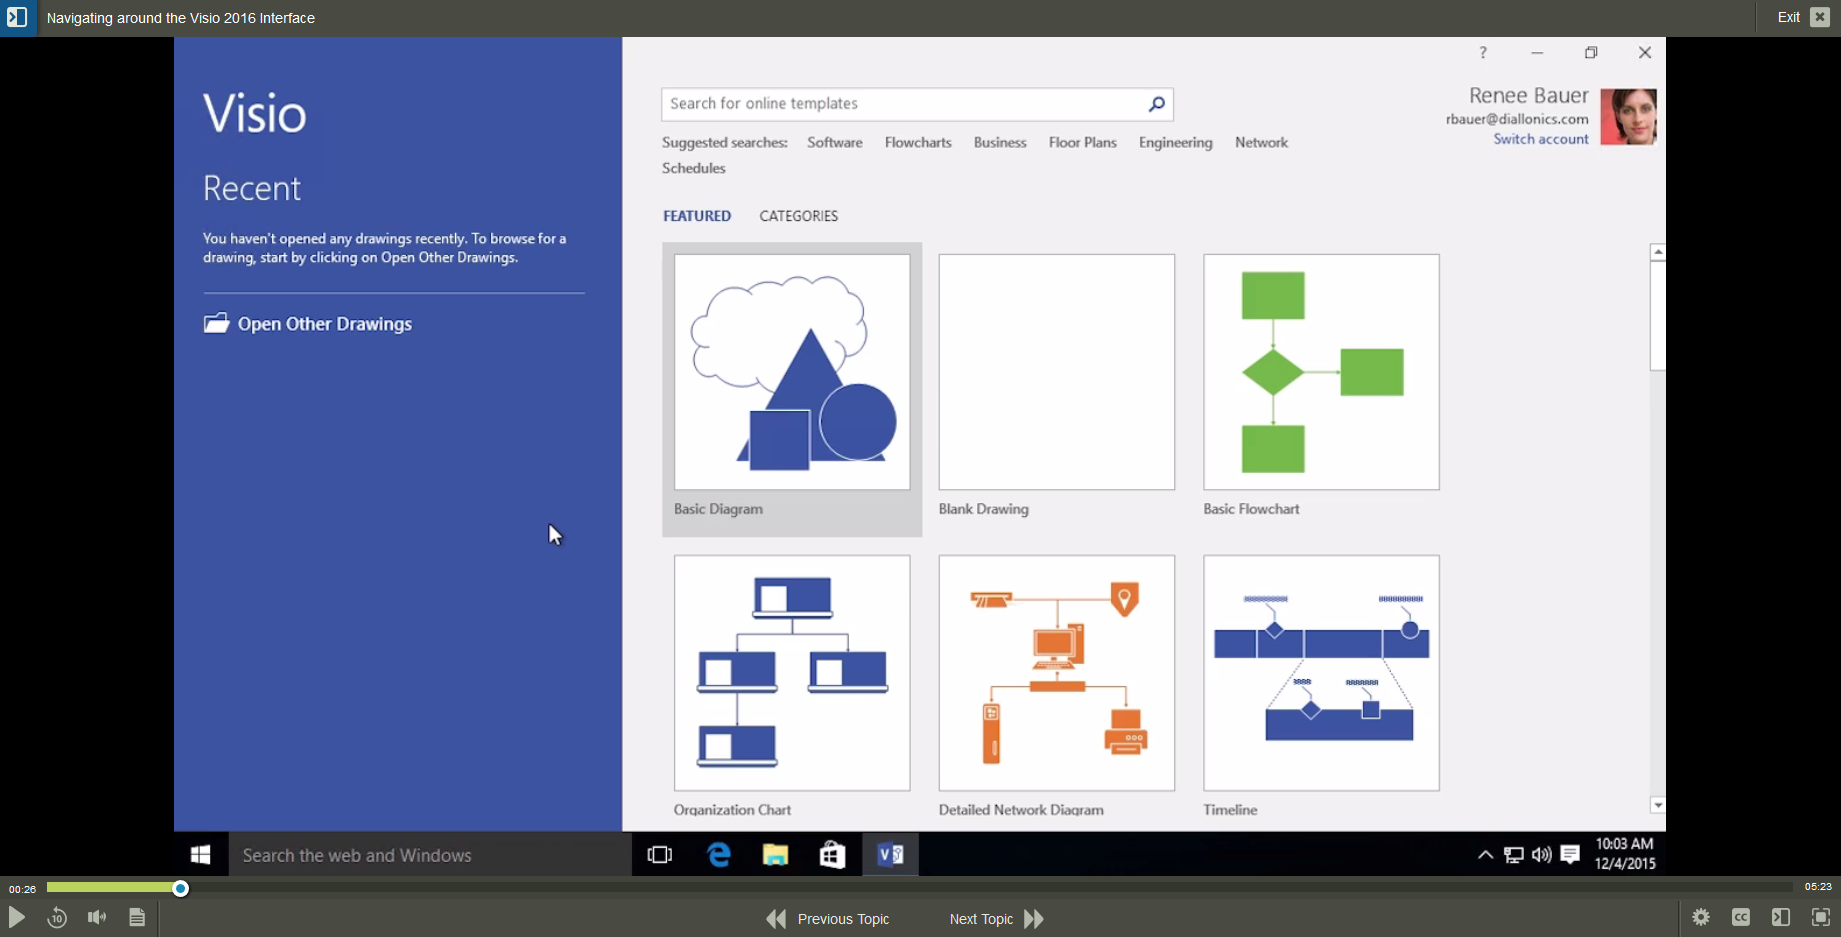Image resolution: width=1841 pixels, height=937 pixels.
Task: Rewind the video 10 seconds
Action: 57,917
